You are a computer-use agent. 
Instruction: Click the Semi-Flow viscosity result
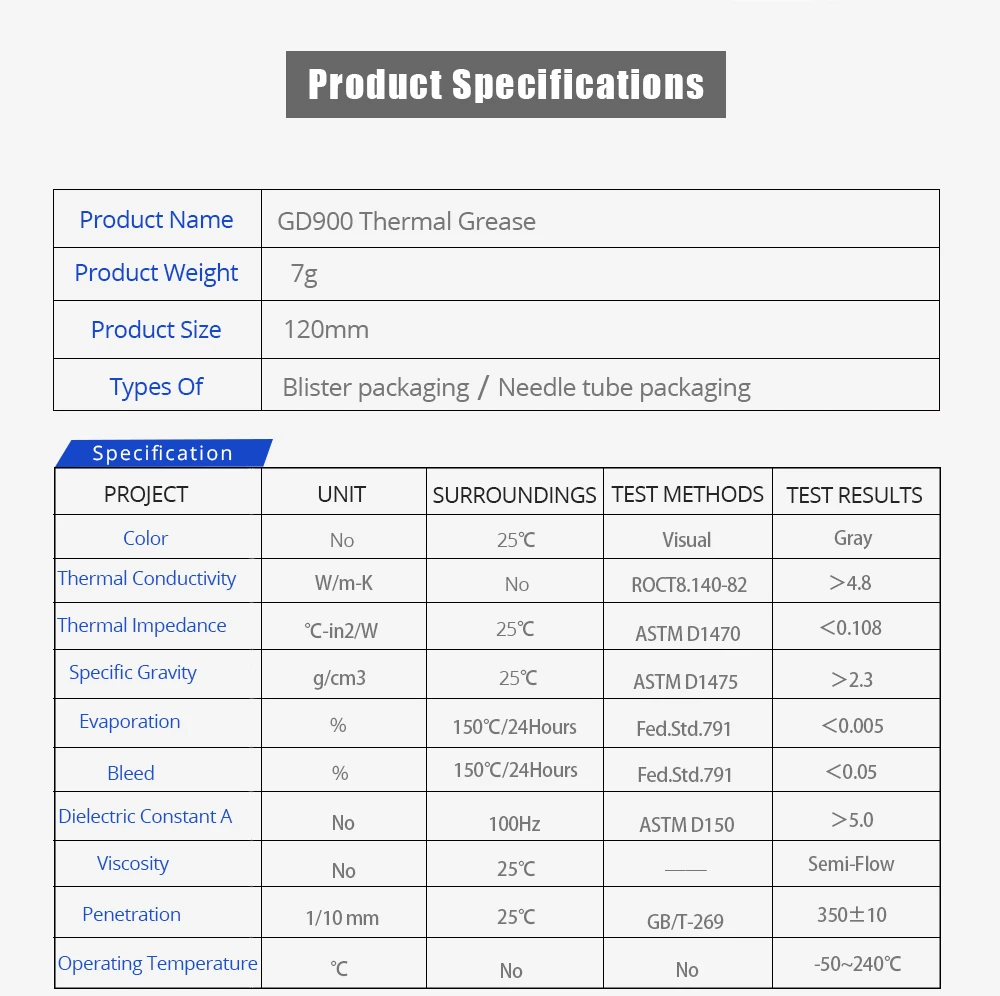tap(851, 864)
